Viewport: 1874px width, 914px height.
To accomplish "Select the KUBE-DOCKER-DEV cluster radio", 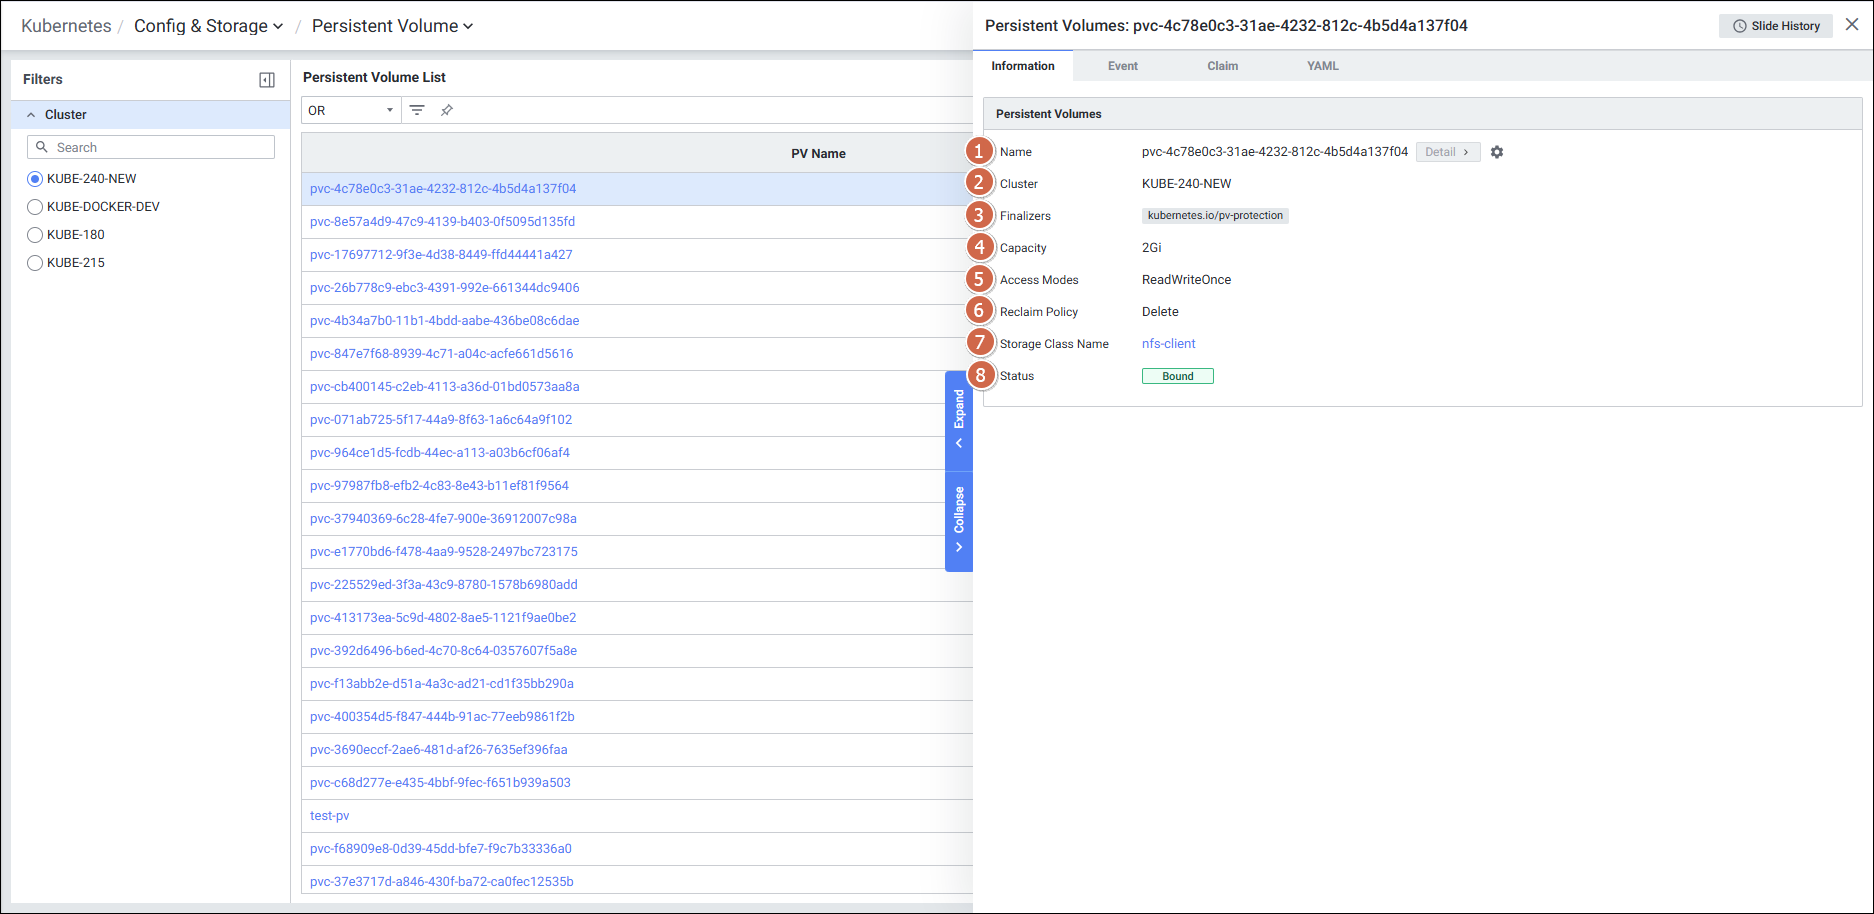I will pyautogui.click(x=35, y=207).
